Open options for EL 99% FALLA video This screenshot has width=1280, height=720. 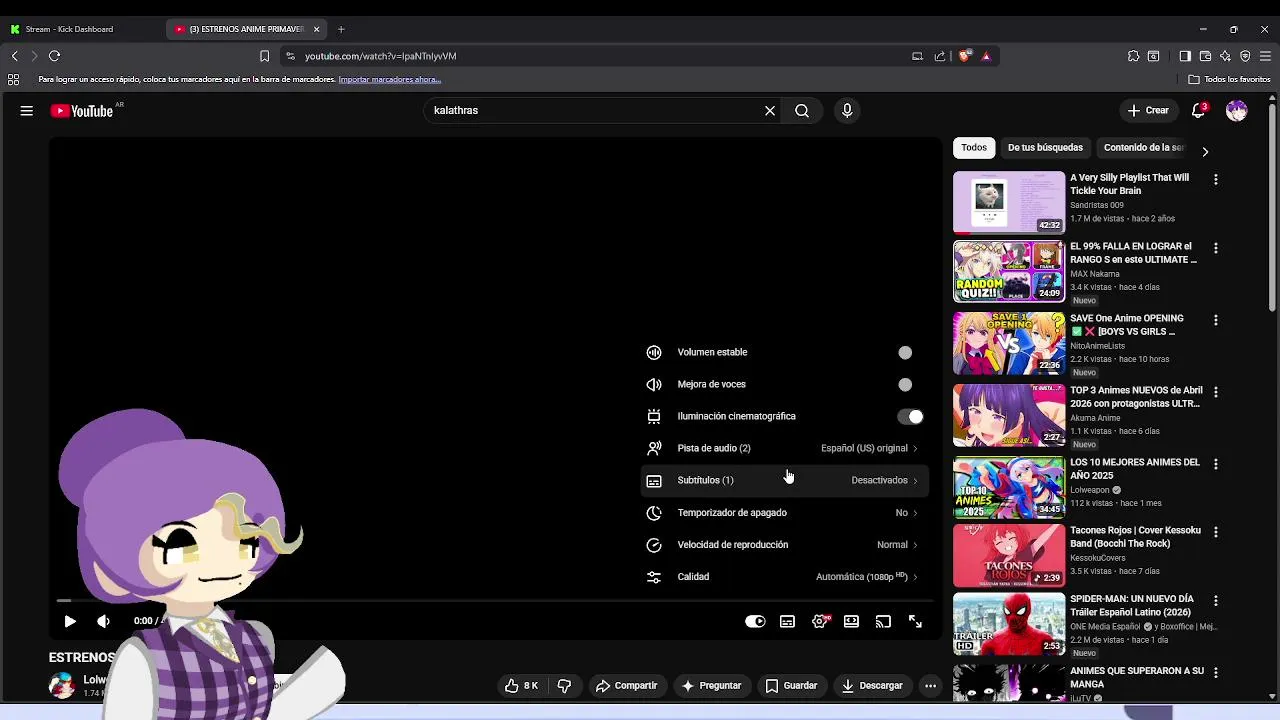tap(1216, 248)
